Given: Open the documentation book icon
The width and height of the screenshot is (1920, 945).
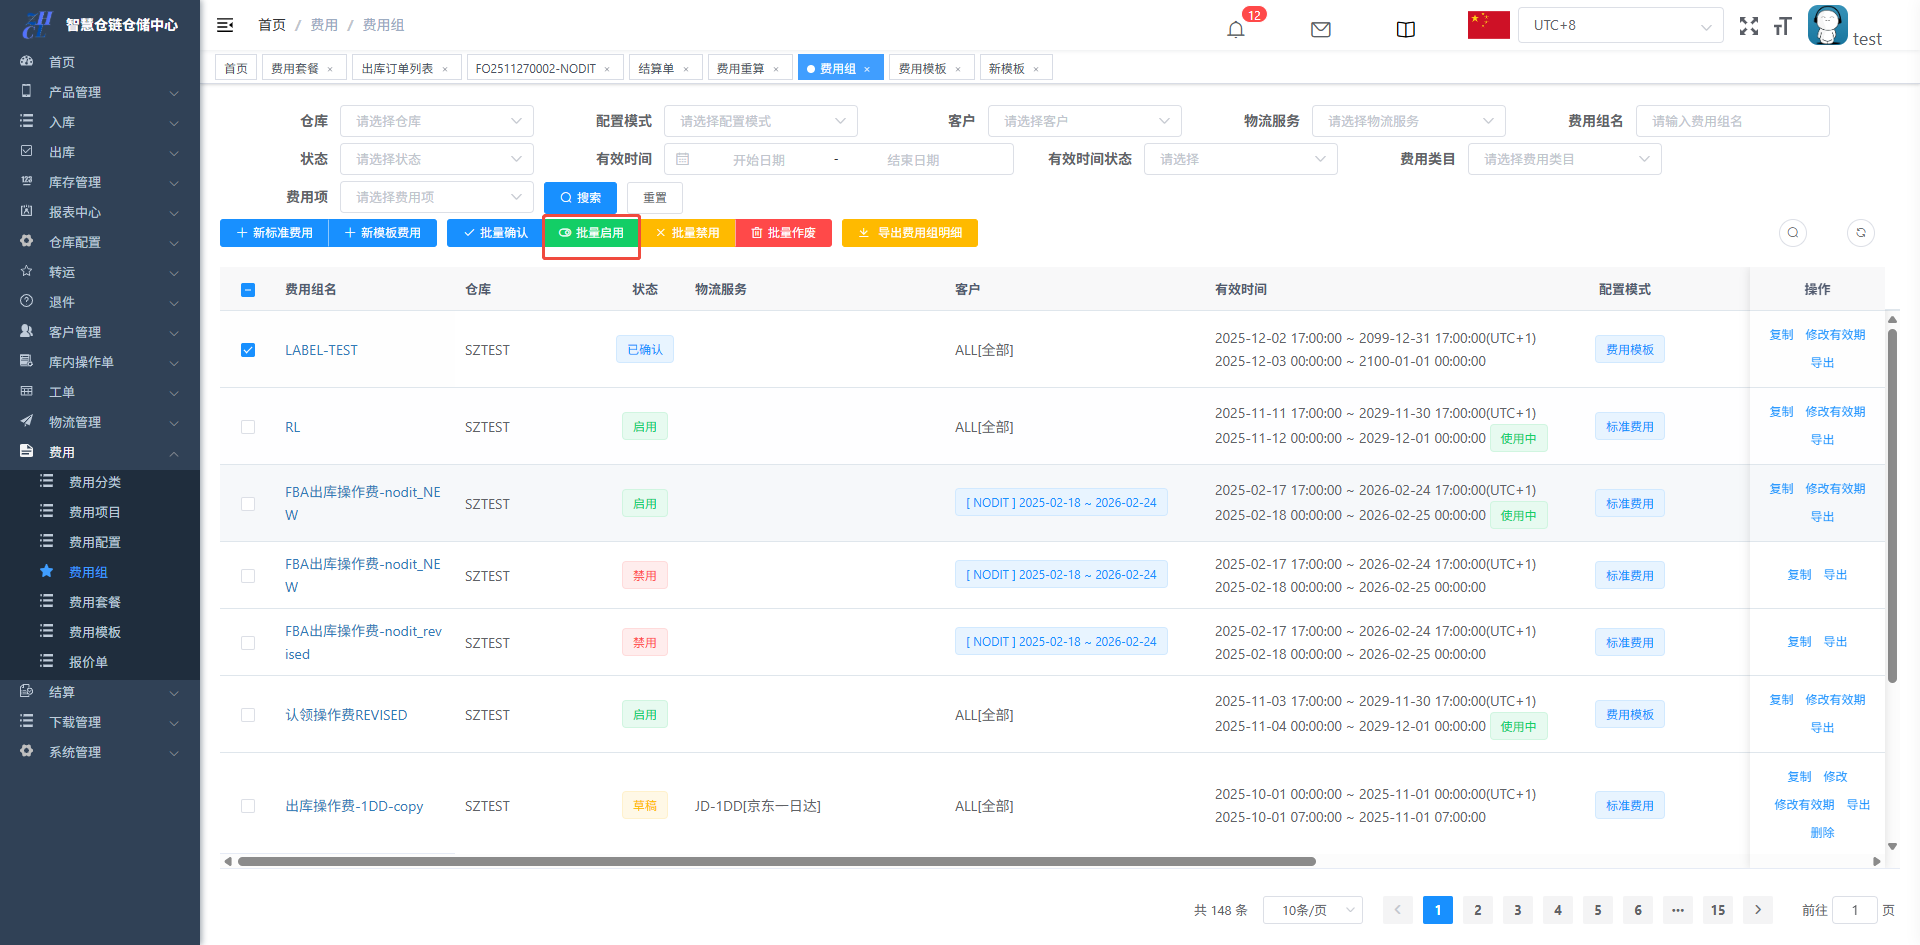Looking at the screenshot, I should (1405, 29).
